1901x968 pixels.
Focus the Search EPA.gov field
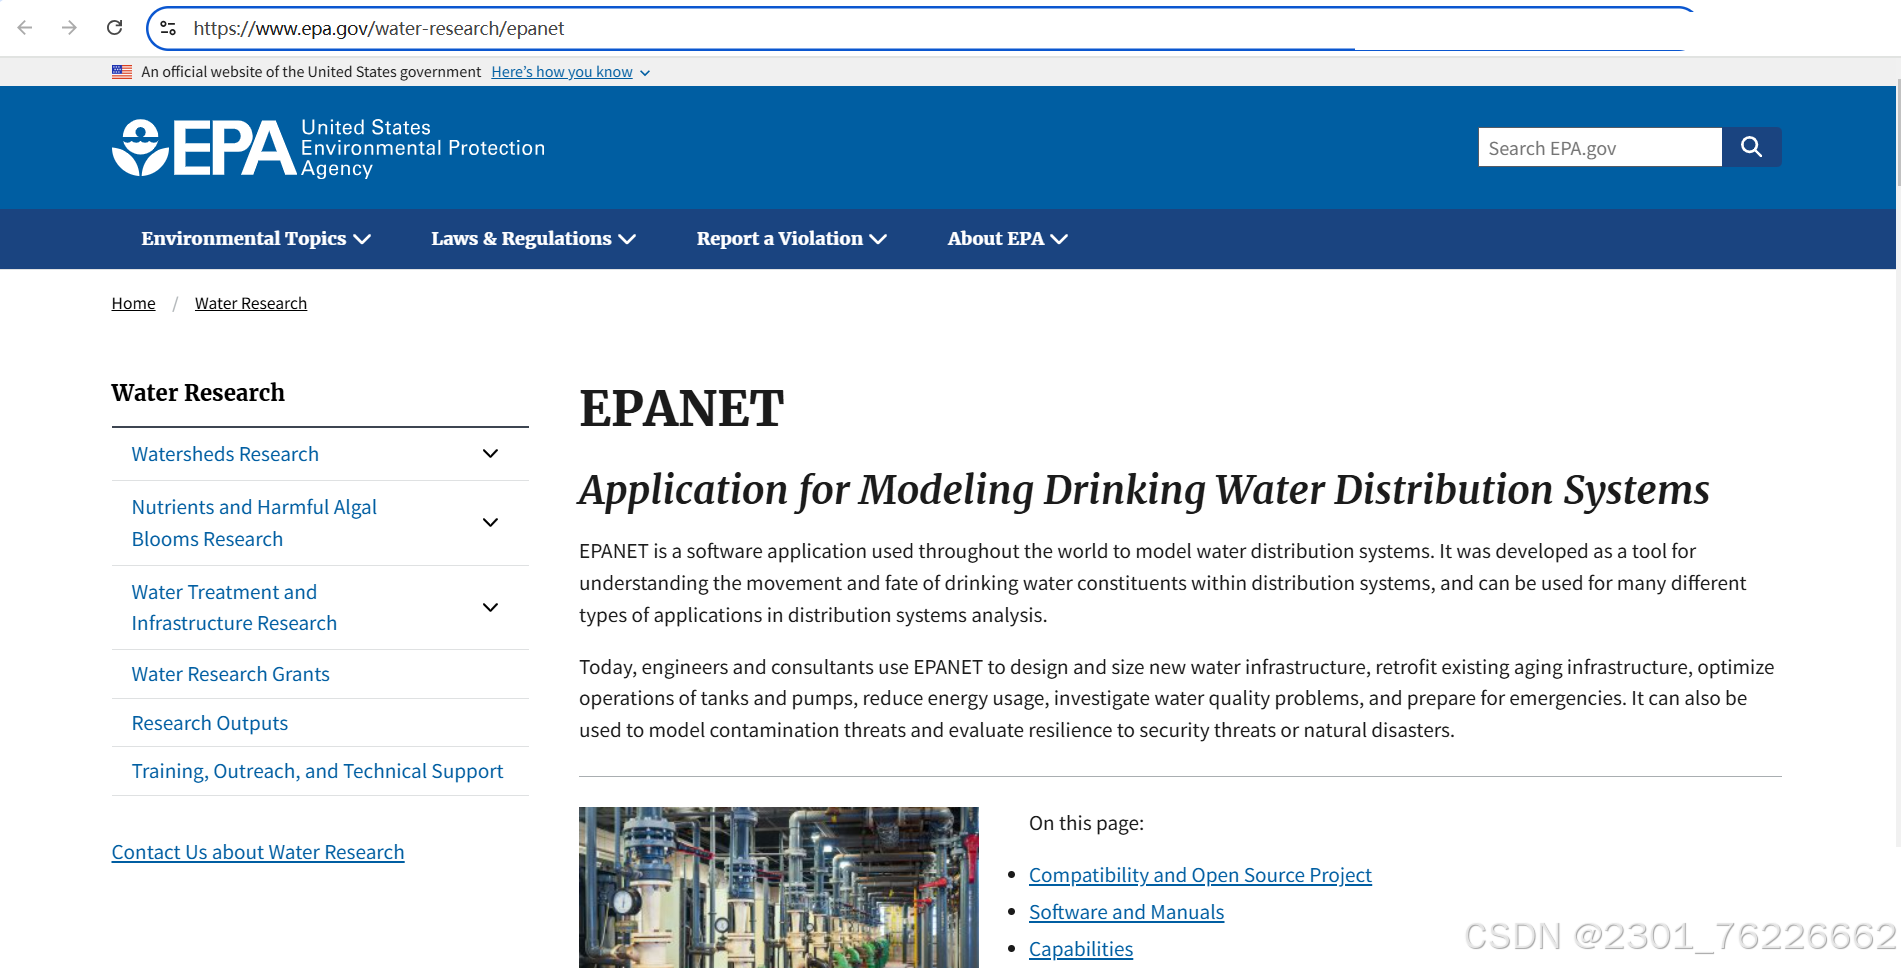click(1600, 147)
